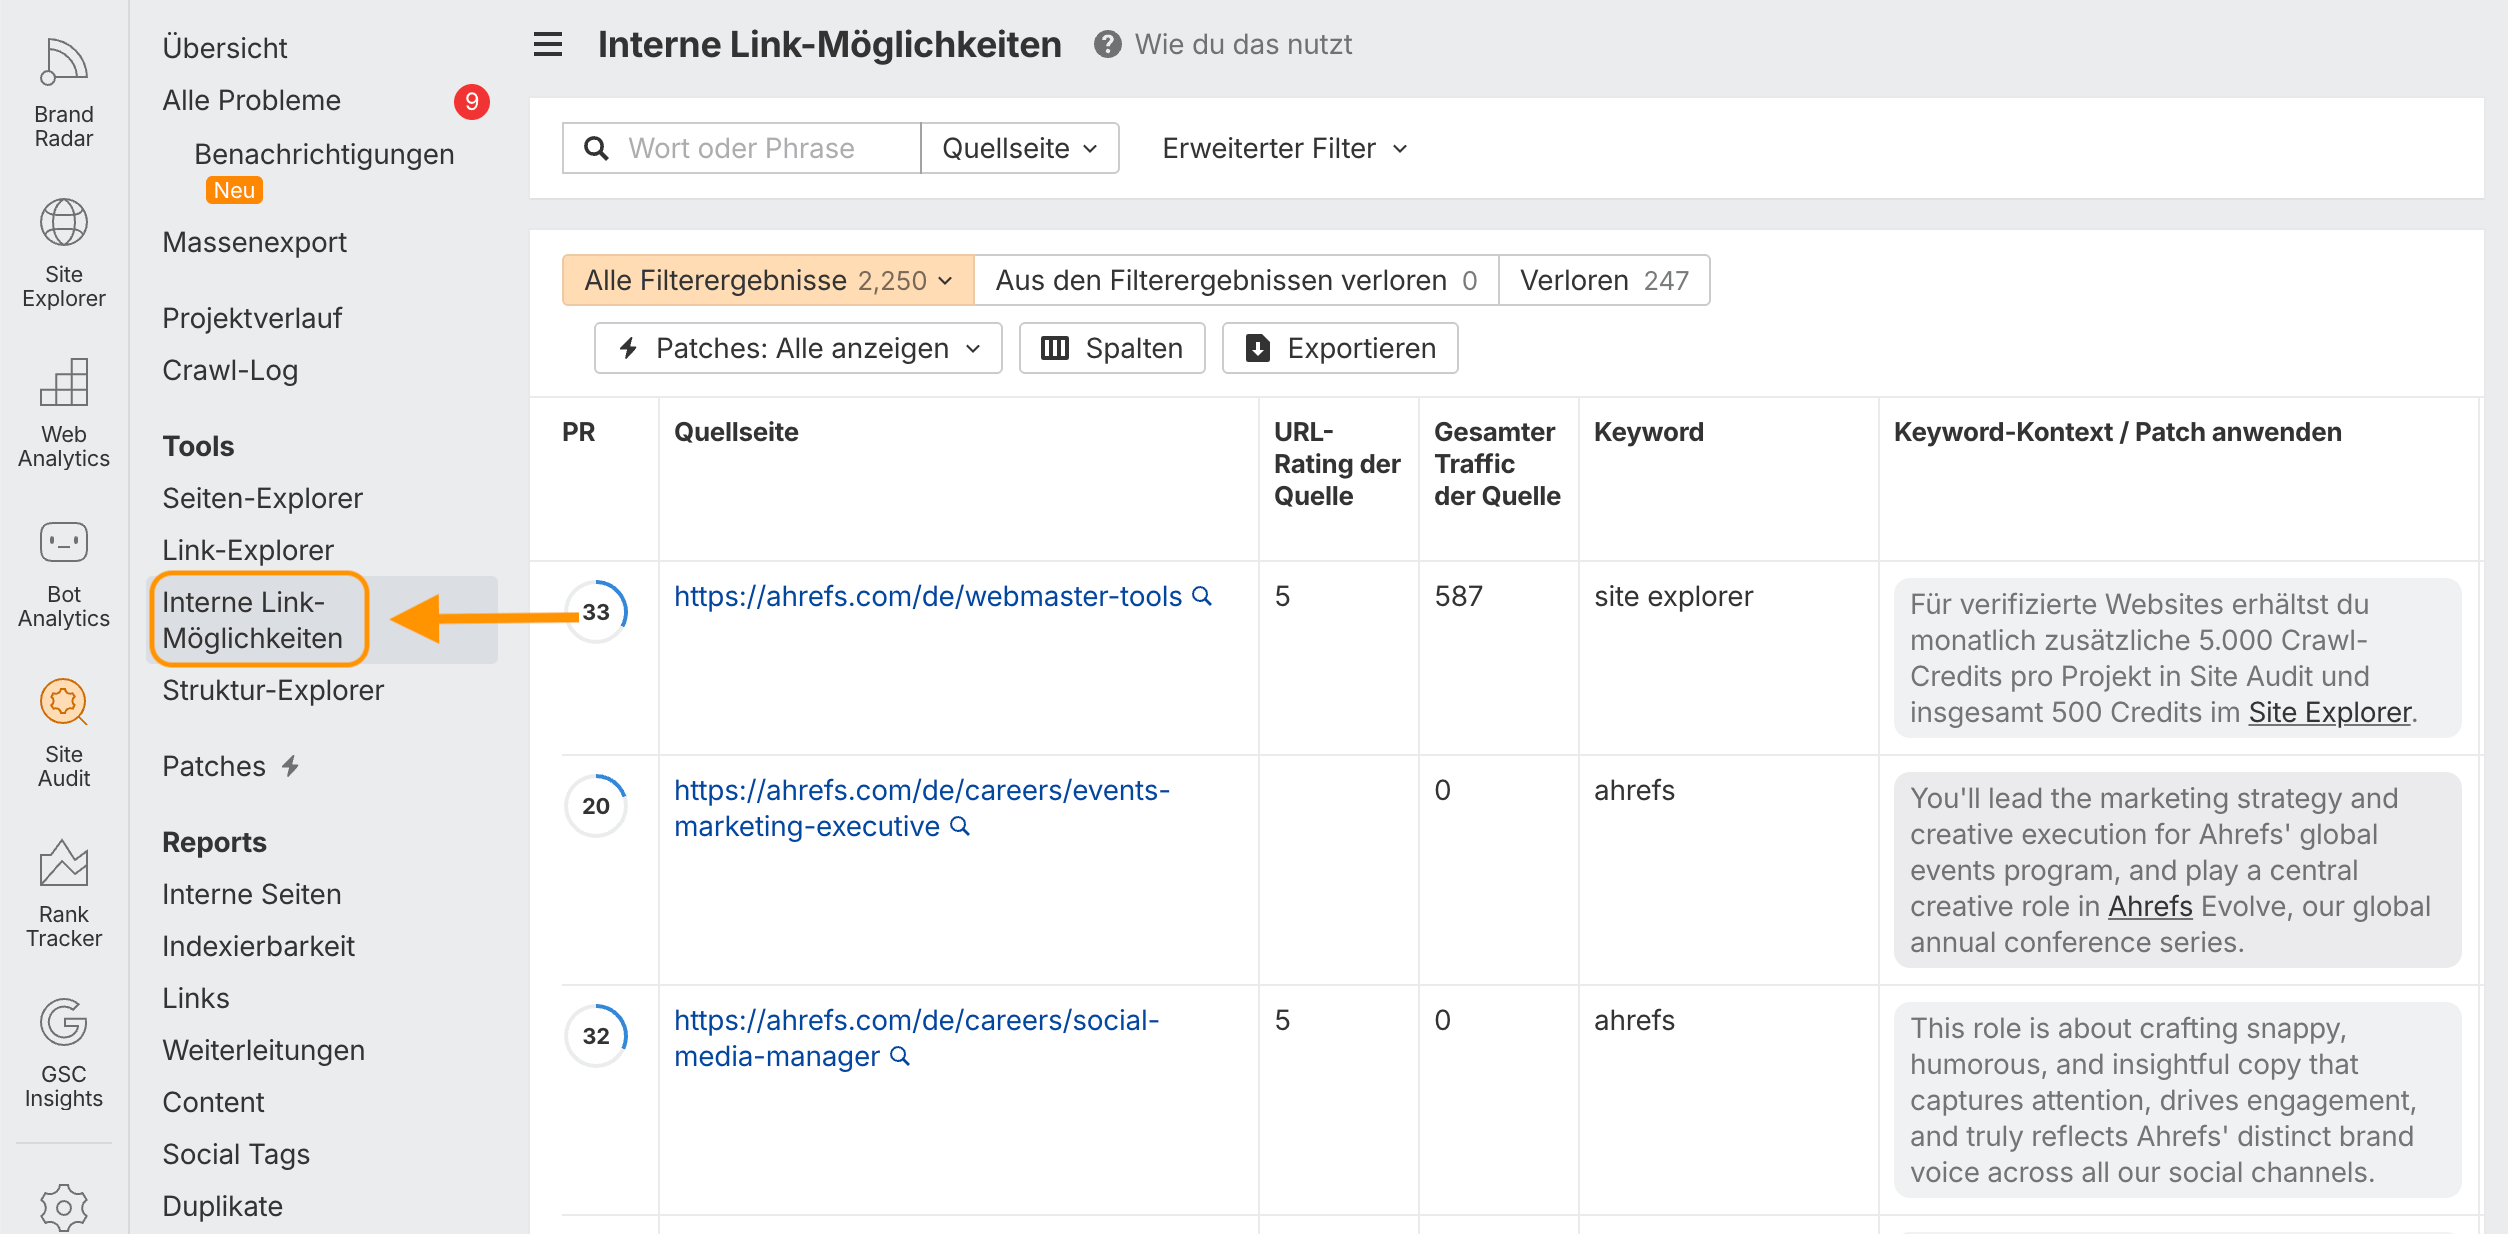Click the search magnifier in the filter box
2508x1234 pixels.
596,148
